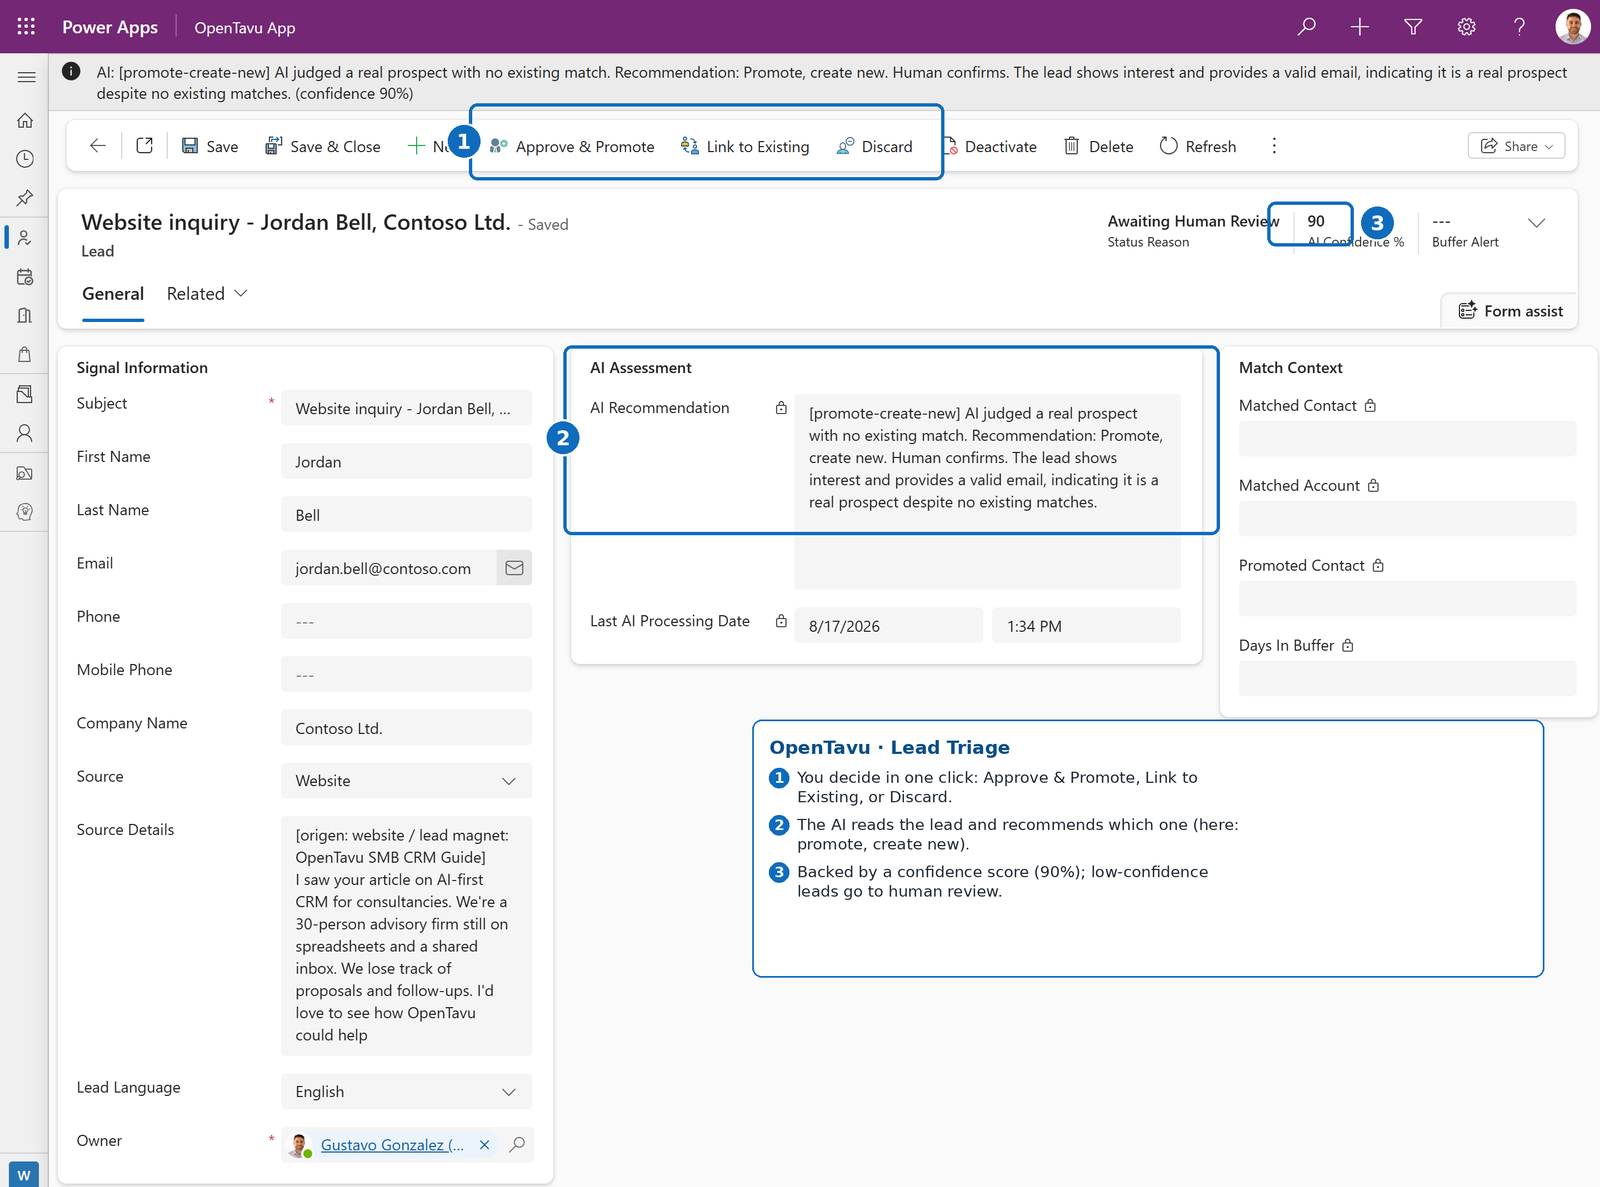The width and height of the screenshot is (1600, 1187).
Task: Click the Matched Account locked field
Action: pyautogui.click(x=1407, y=519)
